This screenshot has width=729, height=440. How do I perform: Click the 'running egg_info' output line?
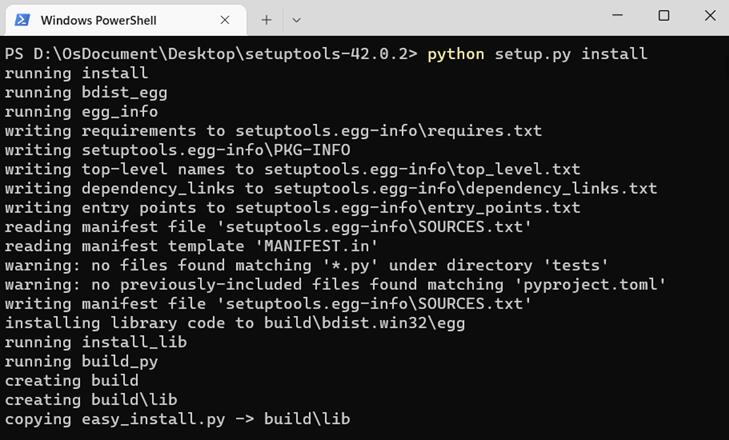click(81, 111)
